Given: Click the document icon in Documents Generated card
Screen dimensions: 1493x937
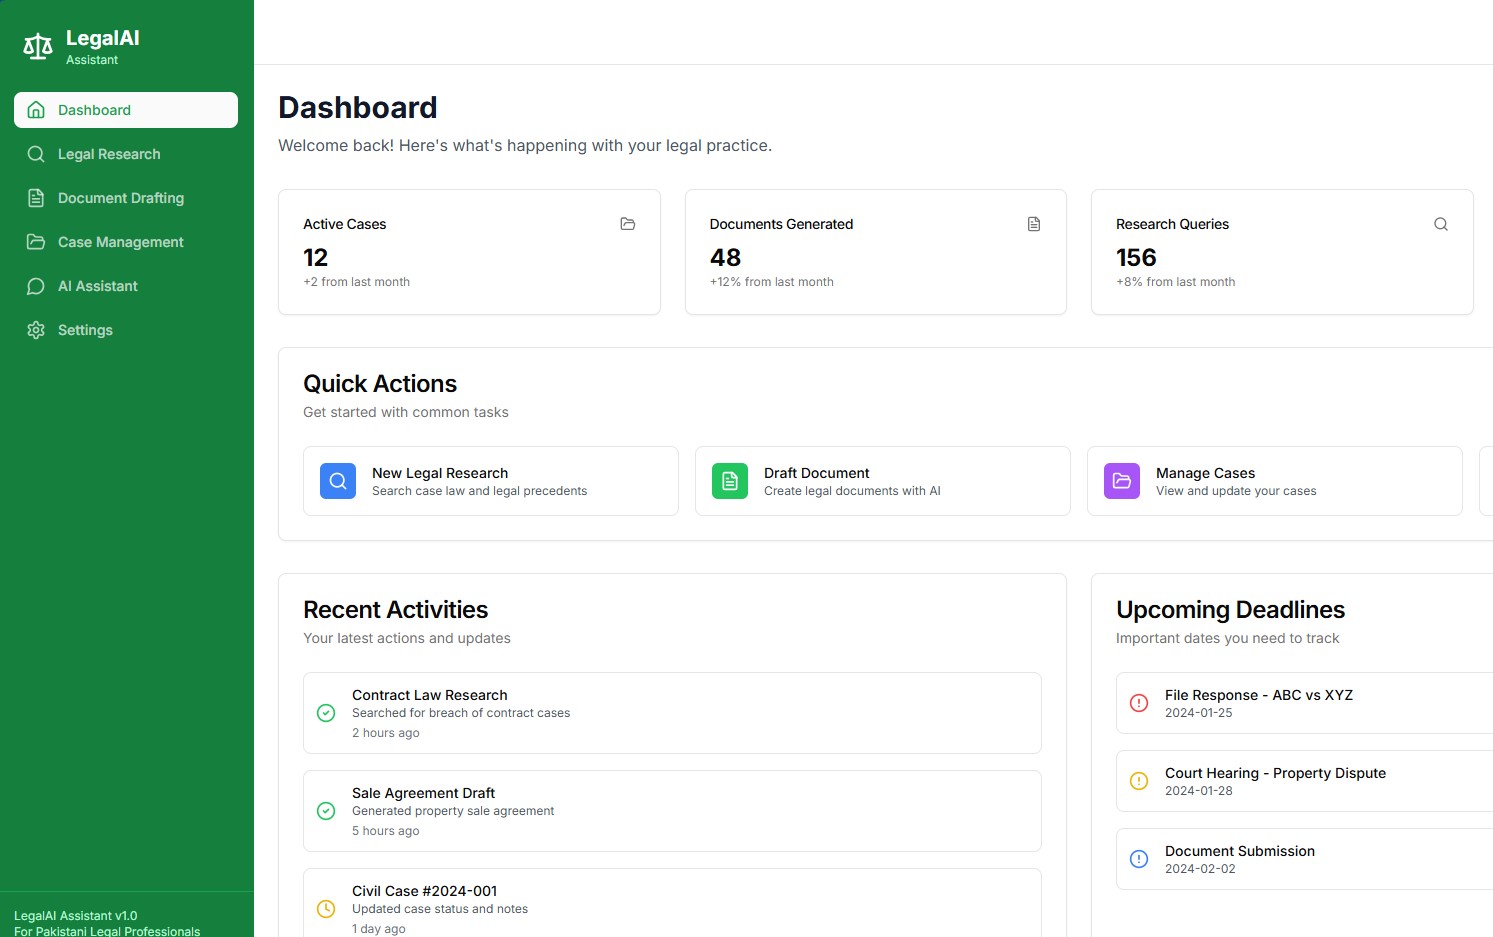Looking at the screenshot, I should [x=1034, y=224].
